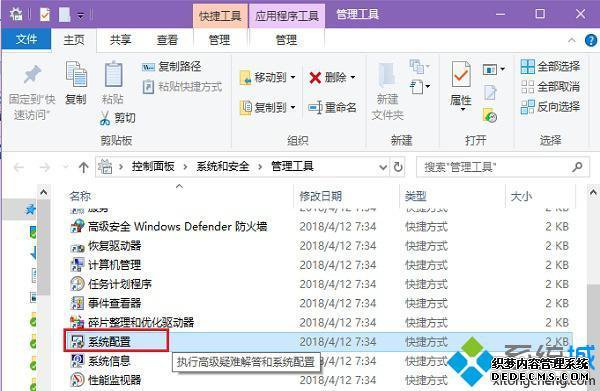Open the Shortcut Tools Manage tab

219,40
